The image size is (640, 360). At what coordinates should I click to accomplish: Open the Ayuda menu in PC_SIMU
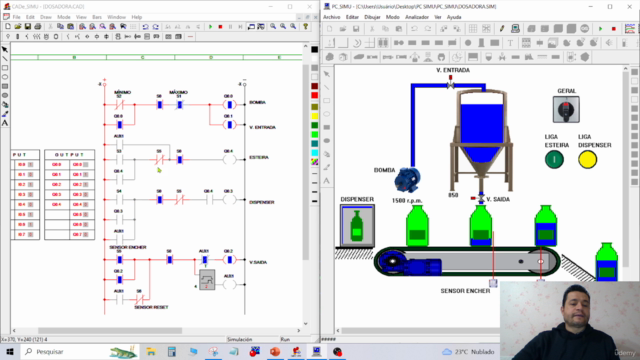[x=454, y=17]
